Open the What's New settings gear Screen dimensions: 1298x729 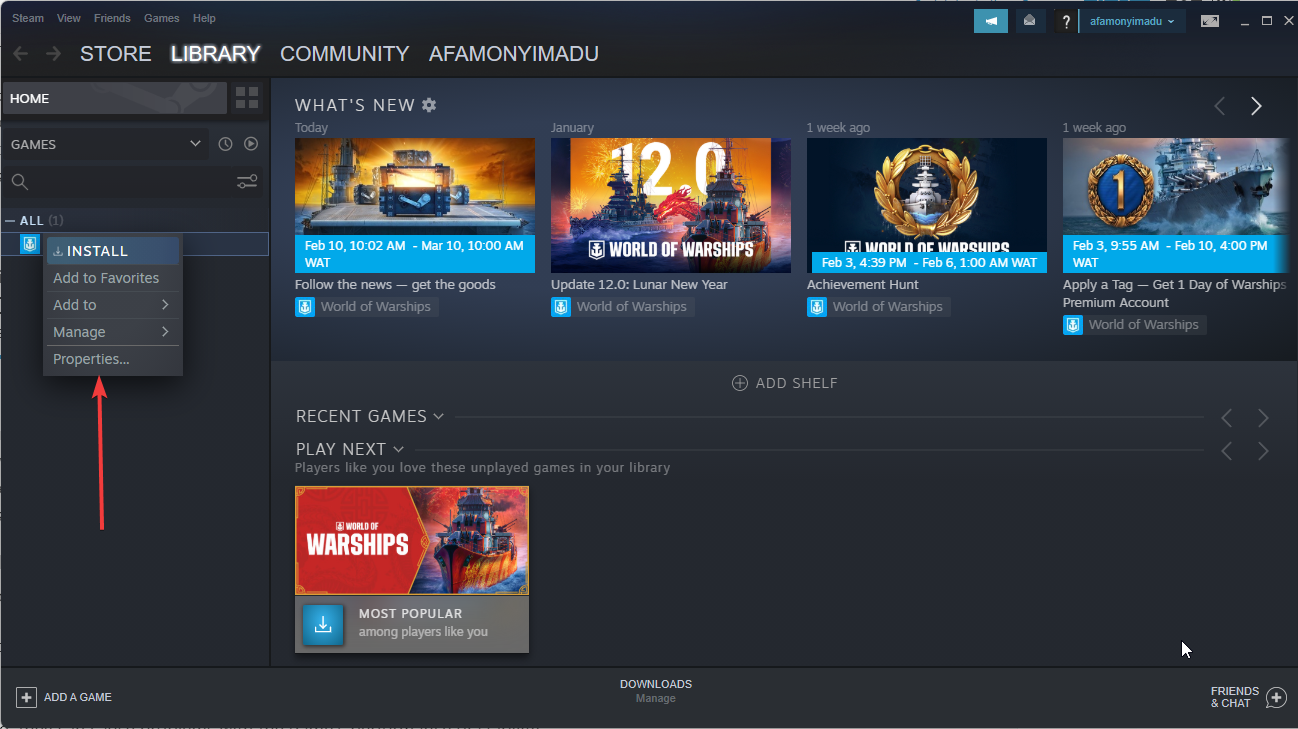click(429, 105)
